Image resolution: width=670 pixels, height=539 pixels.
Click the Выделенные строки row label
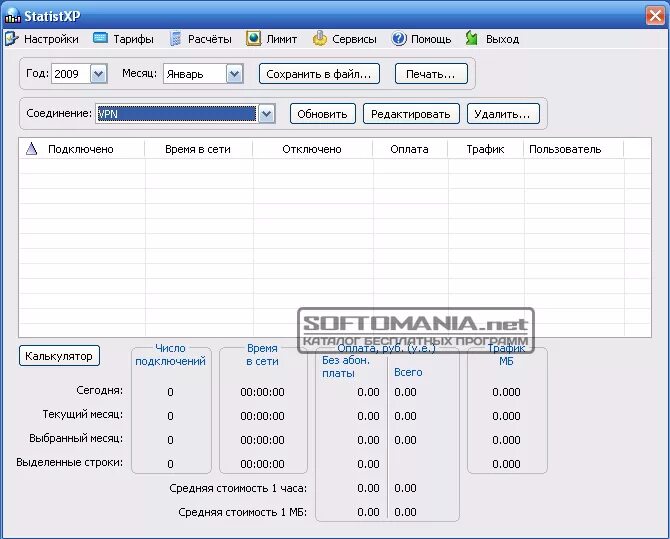coord(70,462)
